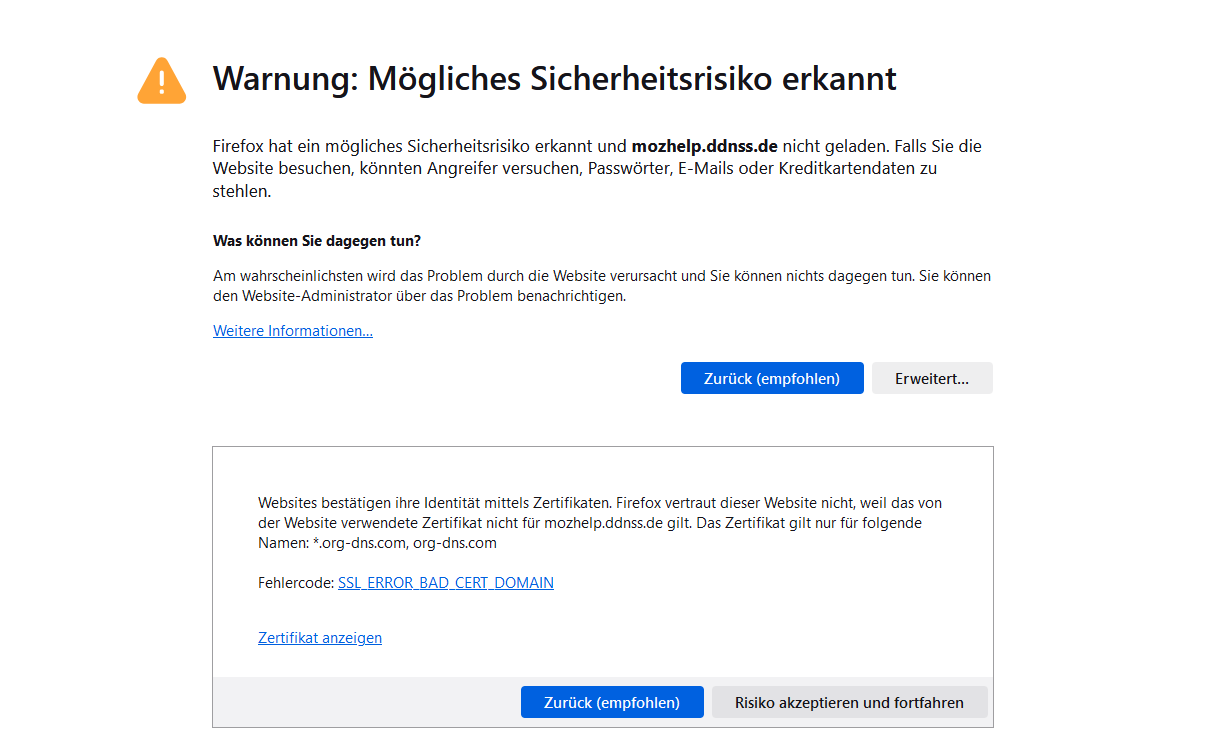Collapse the advanced section via "Erweitert…"
Image resolution: width=1217 pixels, height=742 pixels.
coord(931,378)
